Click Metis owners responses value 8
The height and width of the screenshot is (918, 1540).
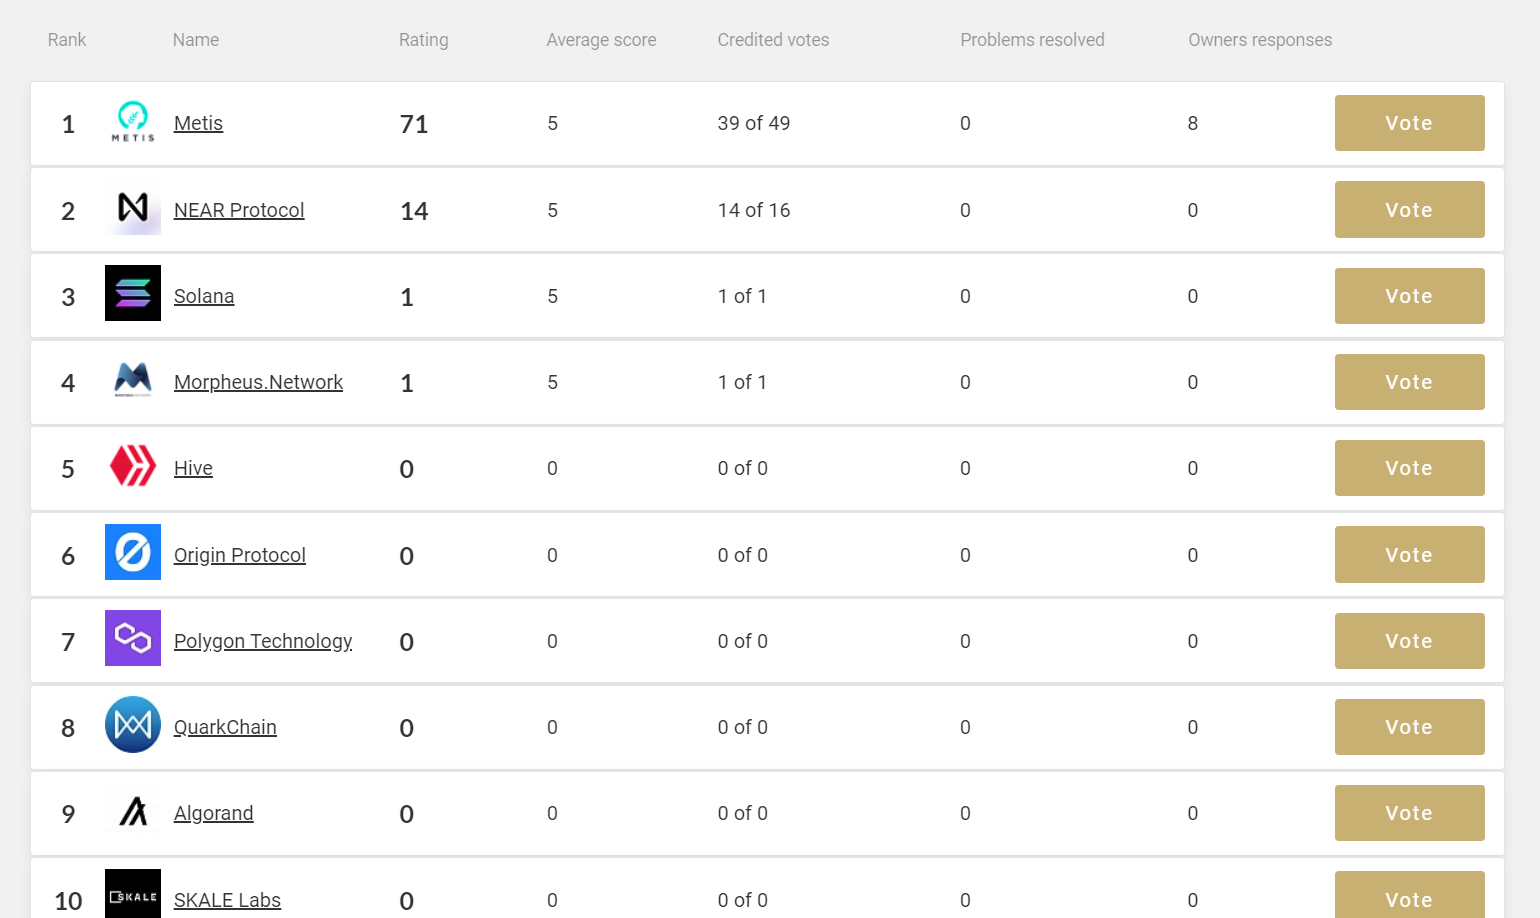click(x=1193, y=123)
